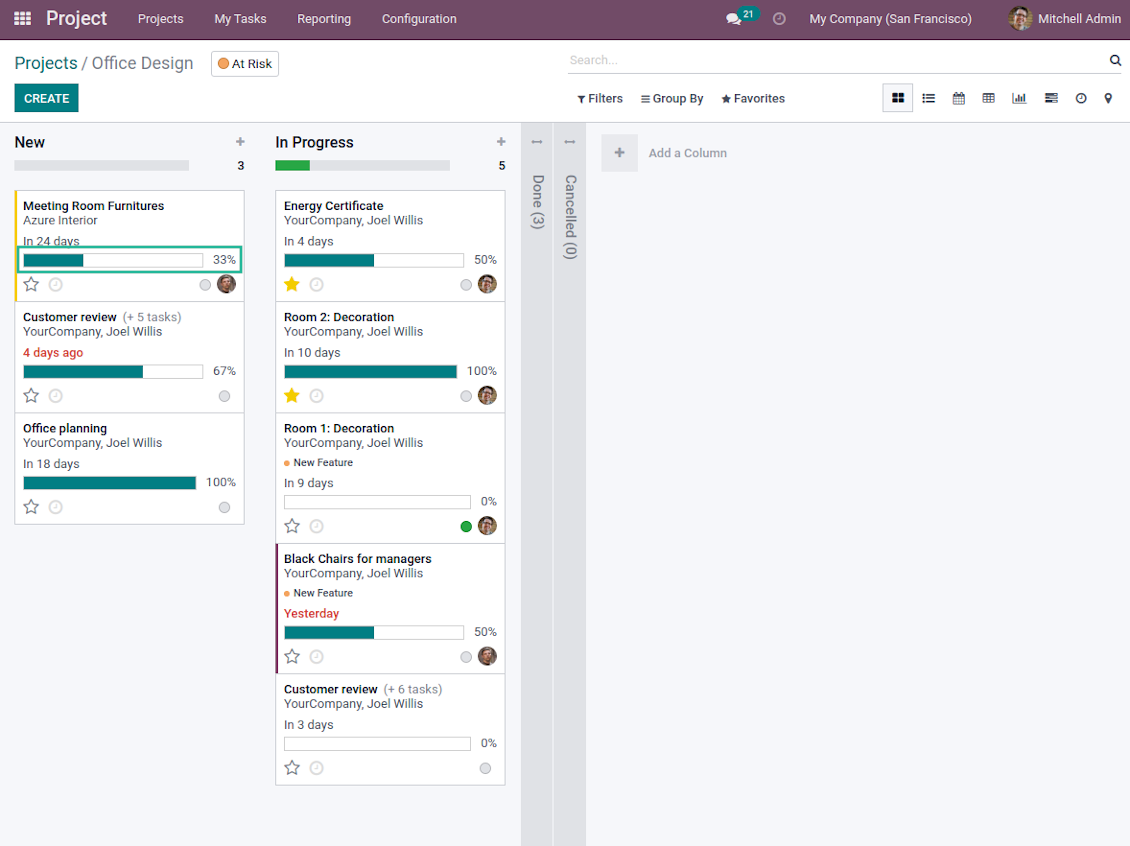The width and height of the screenshot is (1130, 846).
Task: Star the Room 1: Decoration task
Action: click(292, 526)
